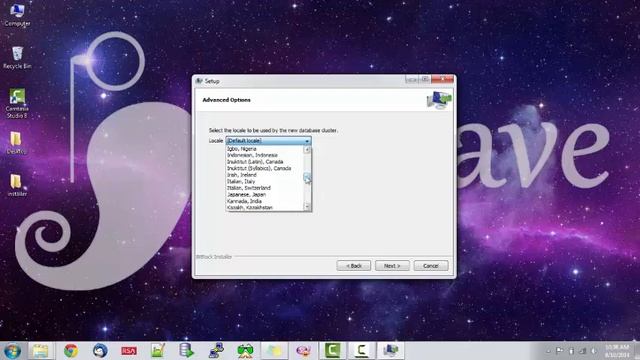Click locale list scroll up arrow
This screenshot has height=360, width=640.
click(307, 150)
